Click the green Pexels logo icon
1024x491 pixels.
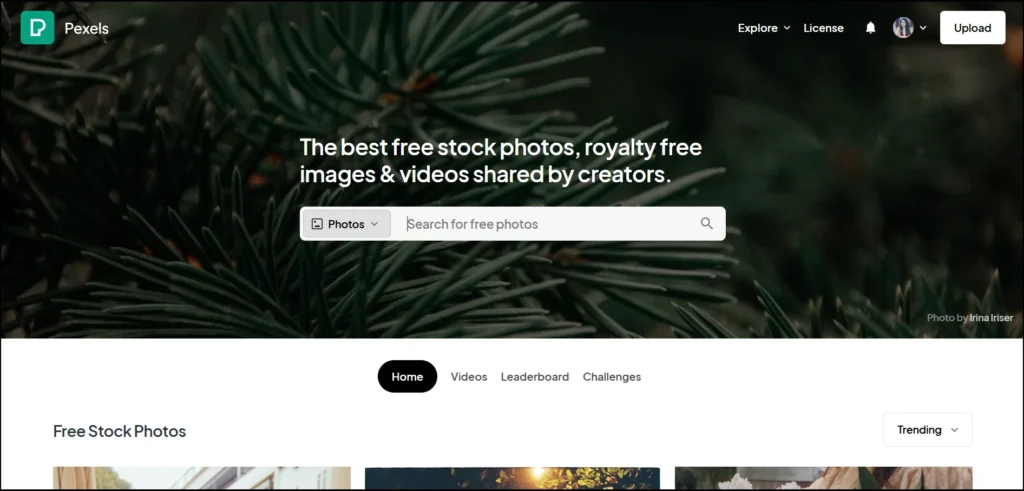[37, 27]
